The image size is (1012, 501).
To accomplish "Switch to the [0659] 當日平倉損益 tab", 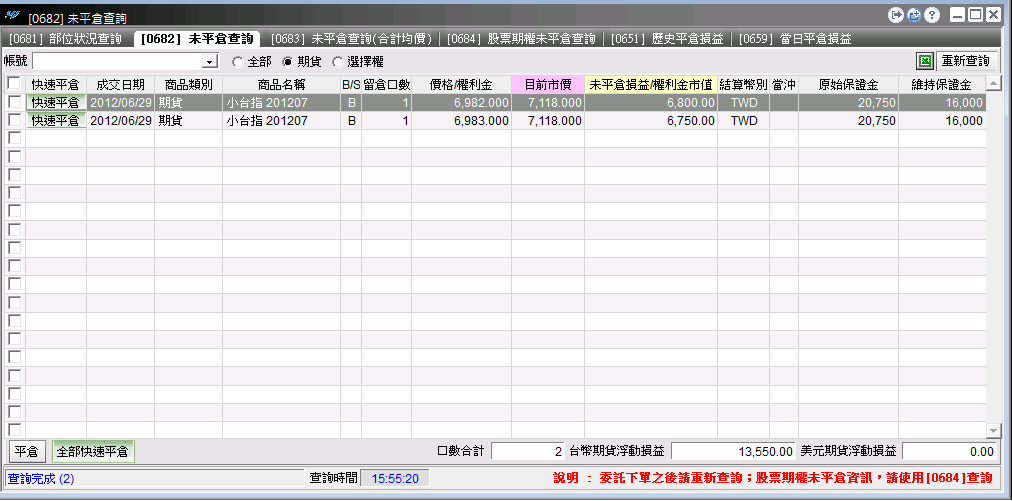I will 795,39.
